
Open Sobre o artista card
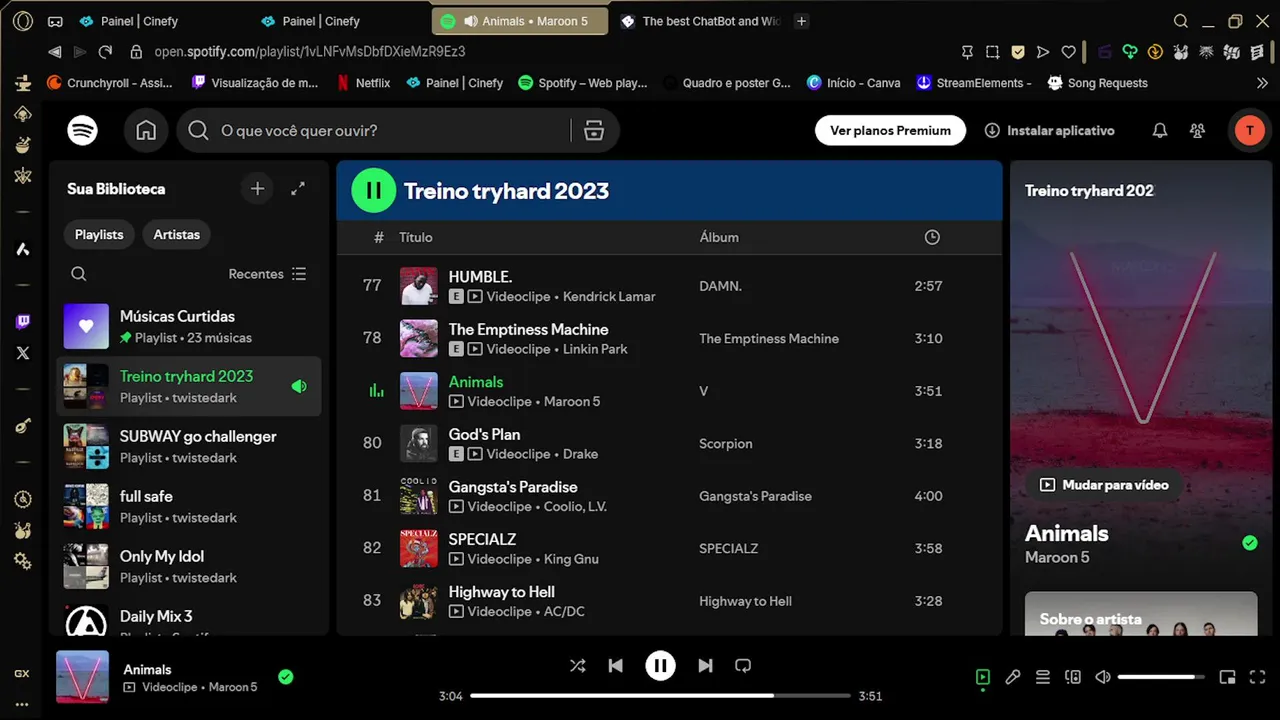[1141, 614]
